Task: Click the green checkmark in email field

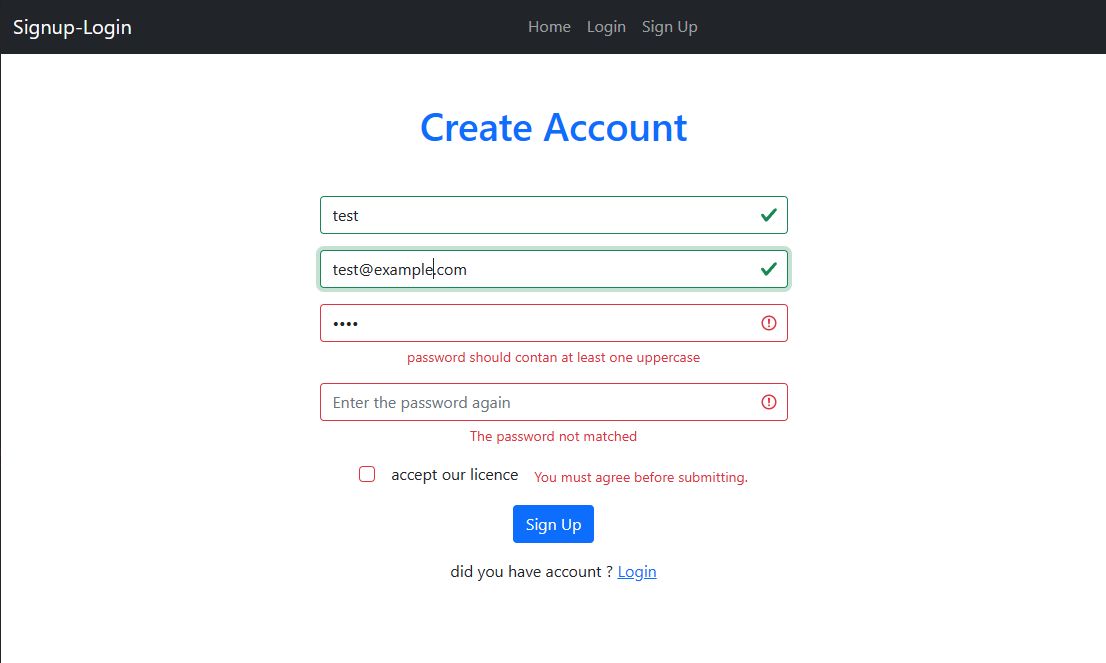Action: pos(768,269)
